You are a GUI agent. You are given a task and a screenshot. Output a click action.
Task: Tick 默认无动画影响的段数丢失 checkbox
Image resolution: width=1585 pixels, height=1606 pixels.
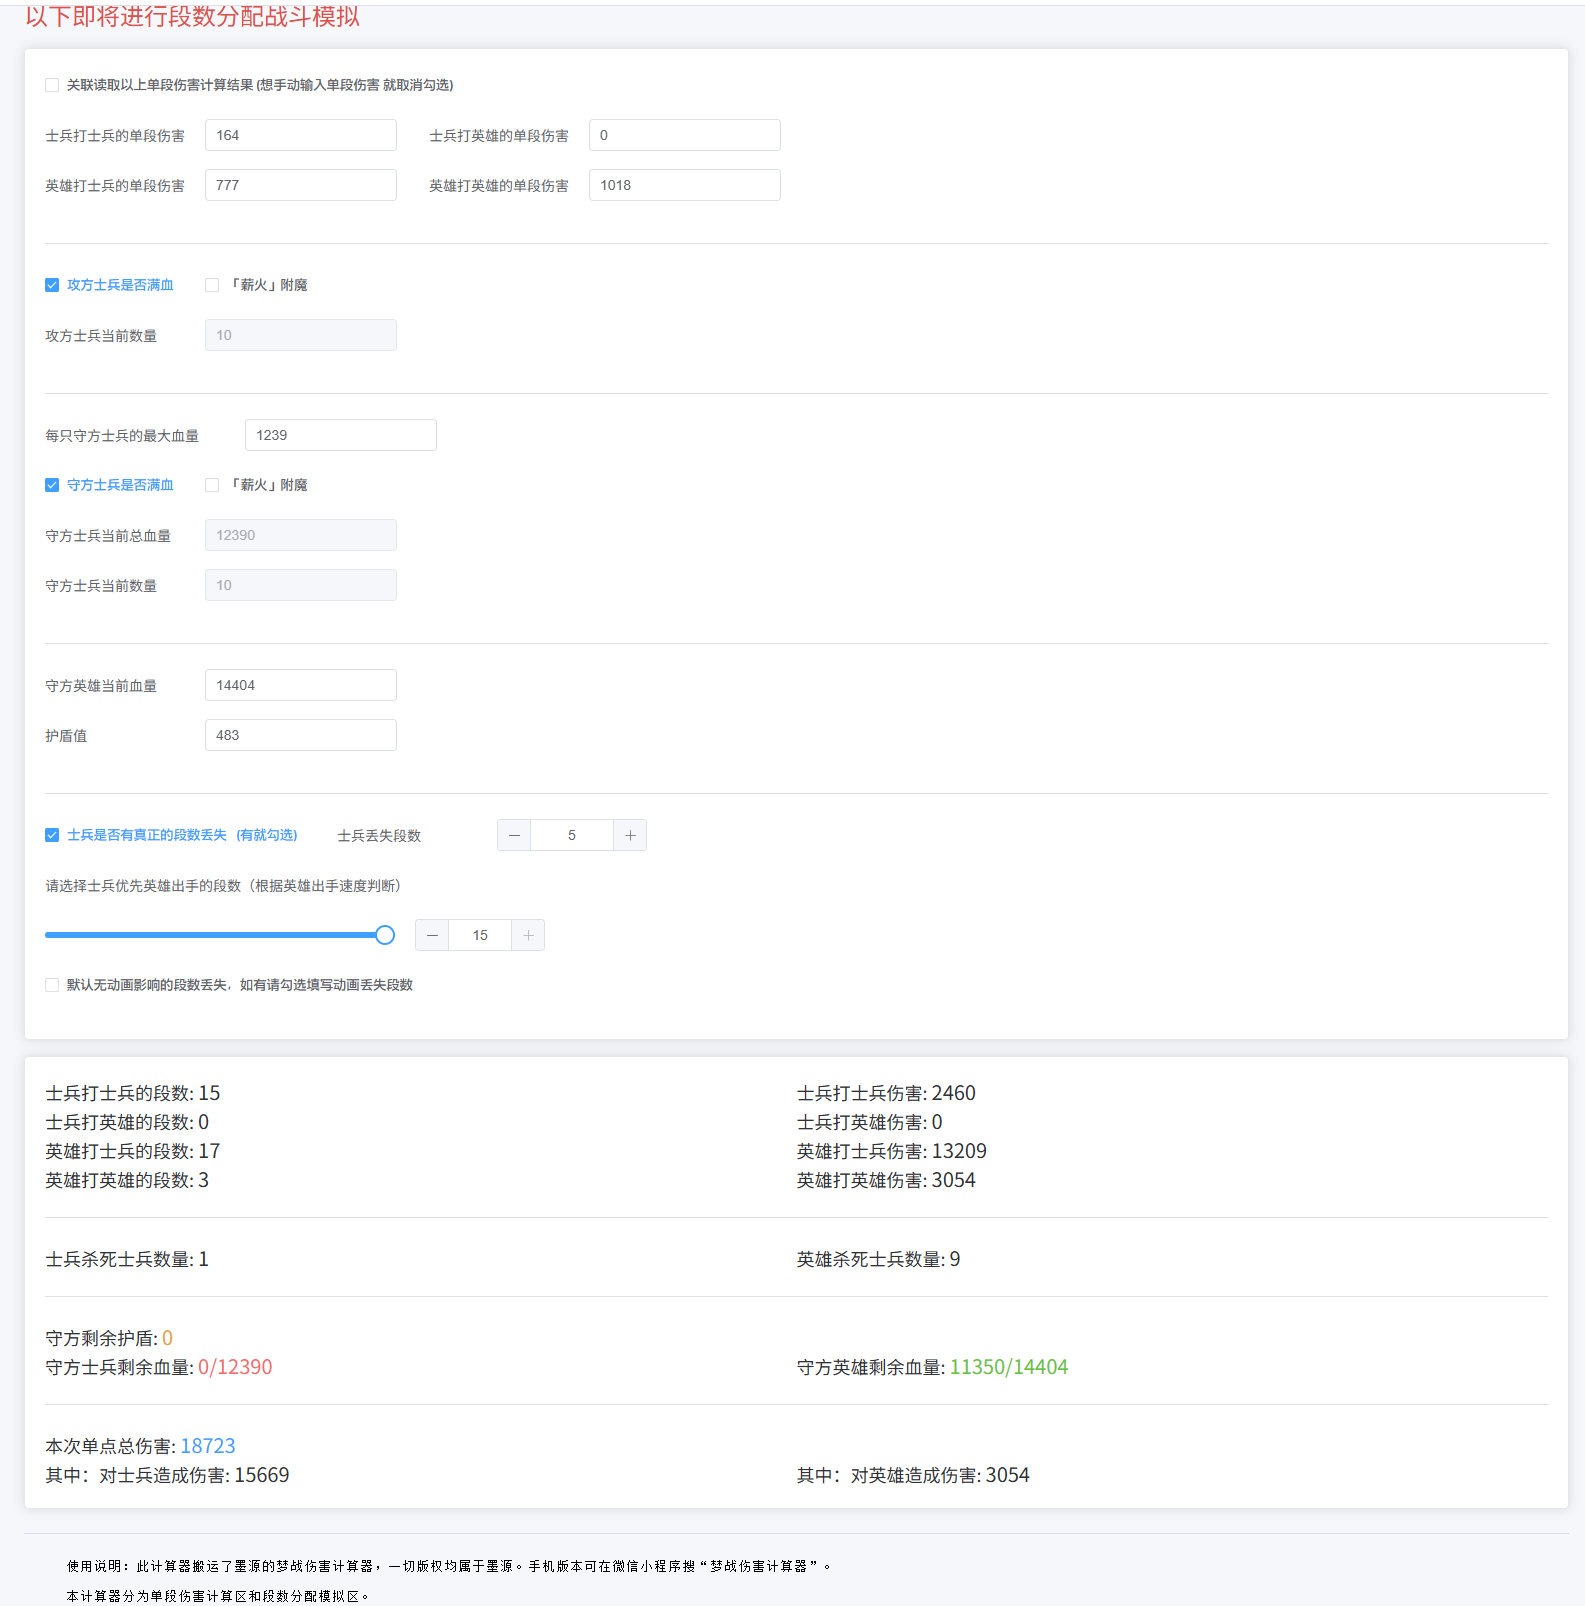52,985
